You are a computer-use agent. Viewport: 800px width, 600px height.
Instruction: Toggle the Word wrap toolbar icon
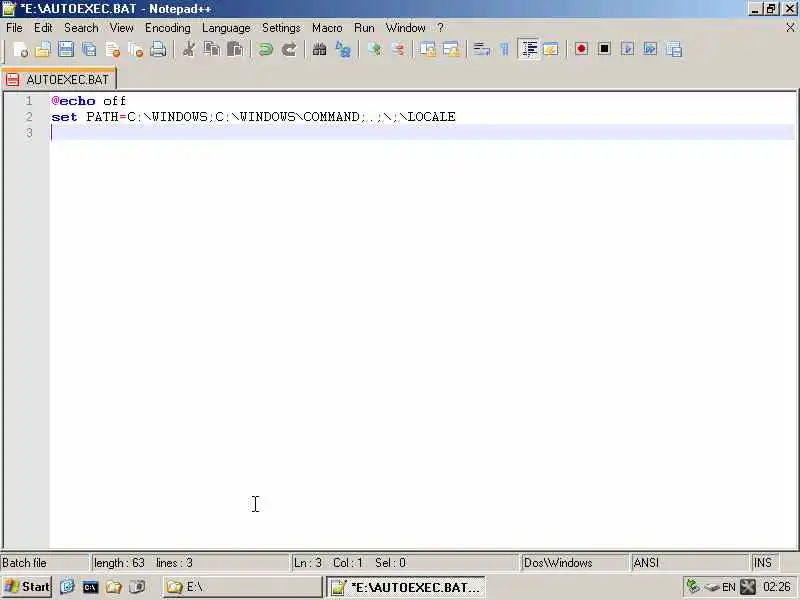coord(481,49)
